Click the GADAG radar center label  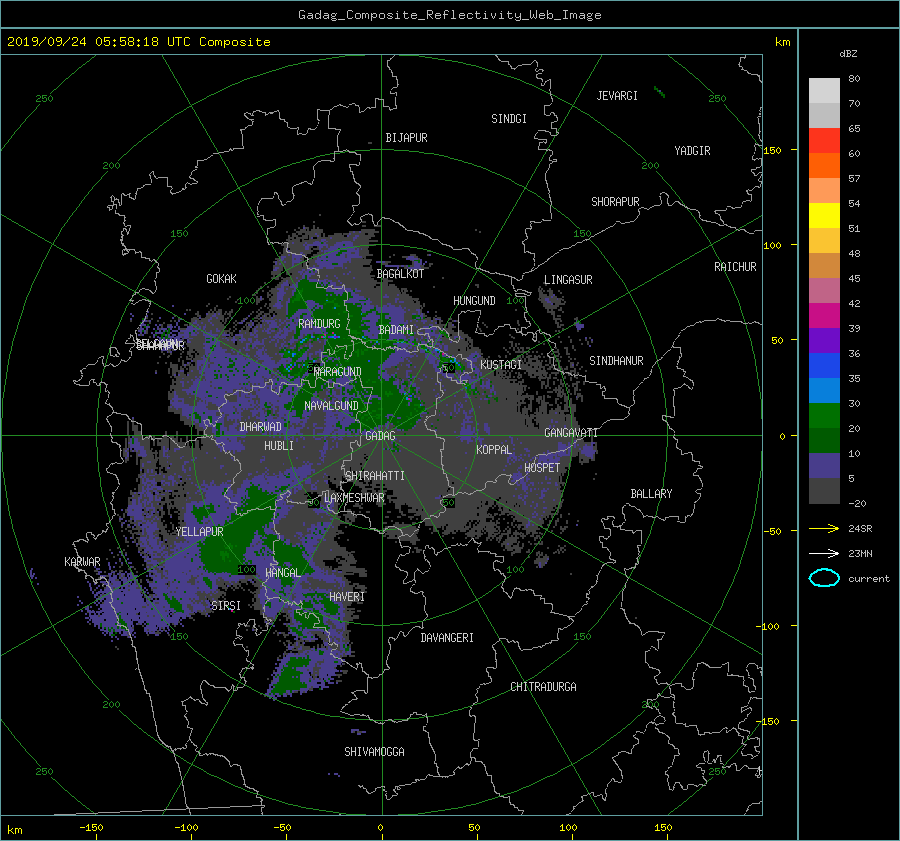(x=380, y=436)
